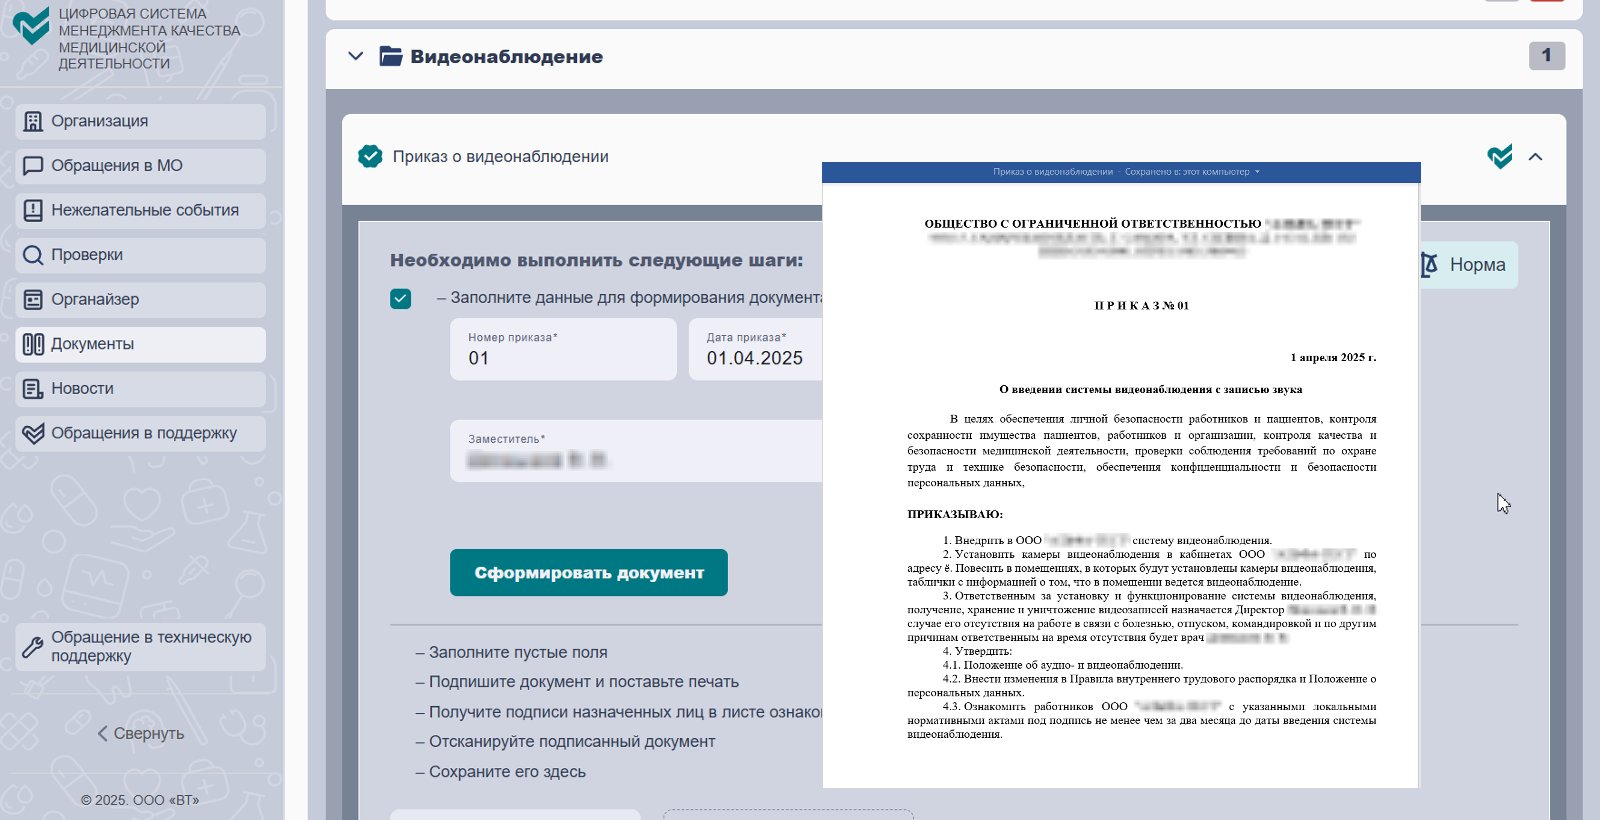
Task: Click the wrench icon for technical support
Action: [33, 647]
